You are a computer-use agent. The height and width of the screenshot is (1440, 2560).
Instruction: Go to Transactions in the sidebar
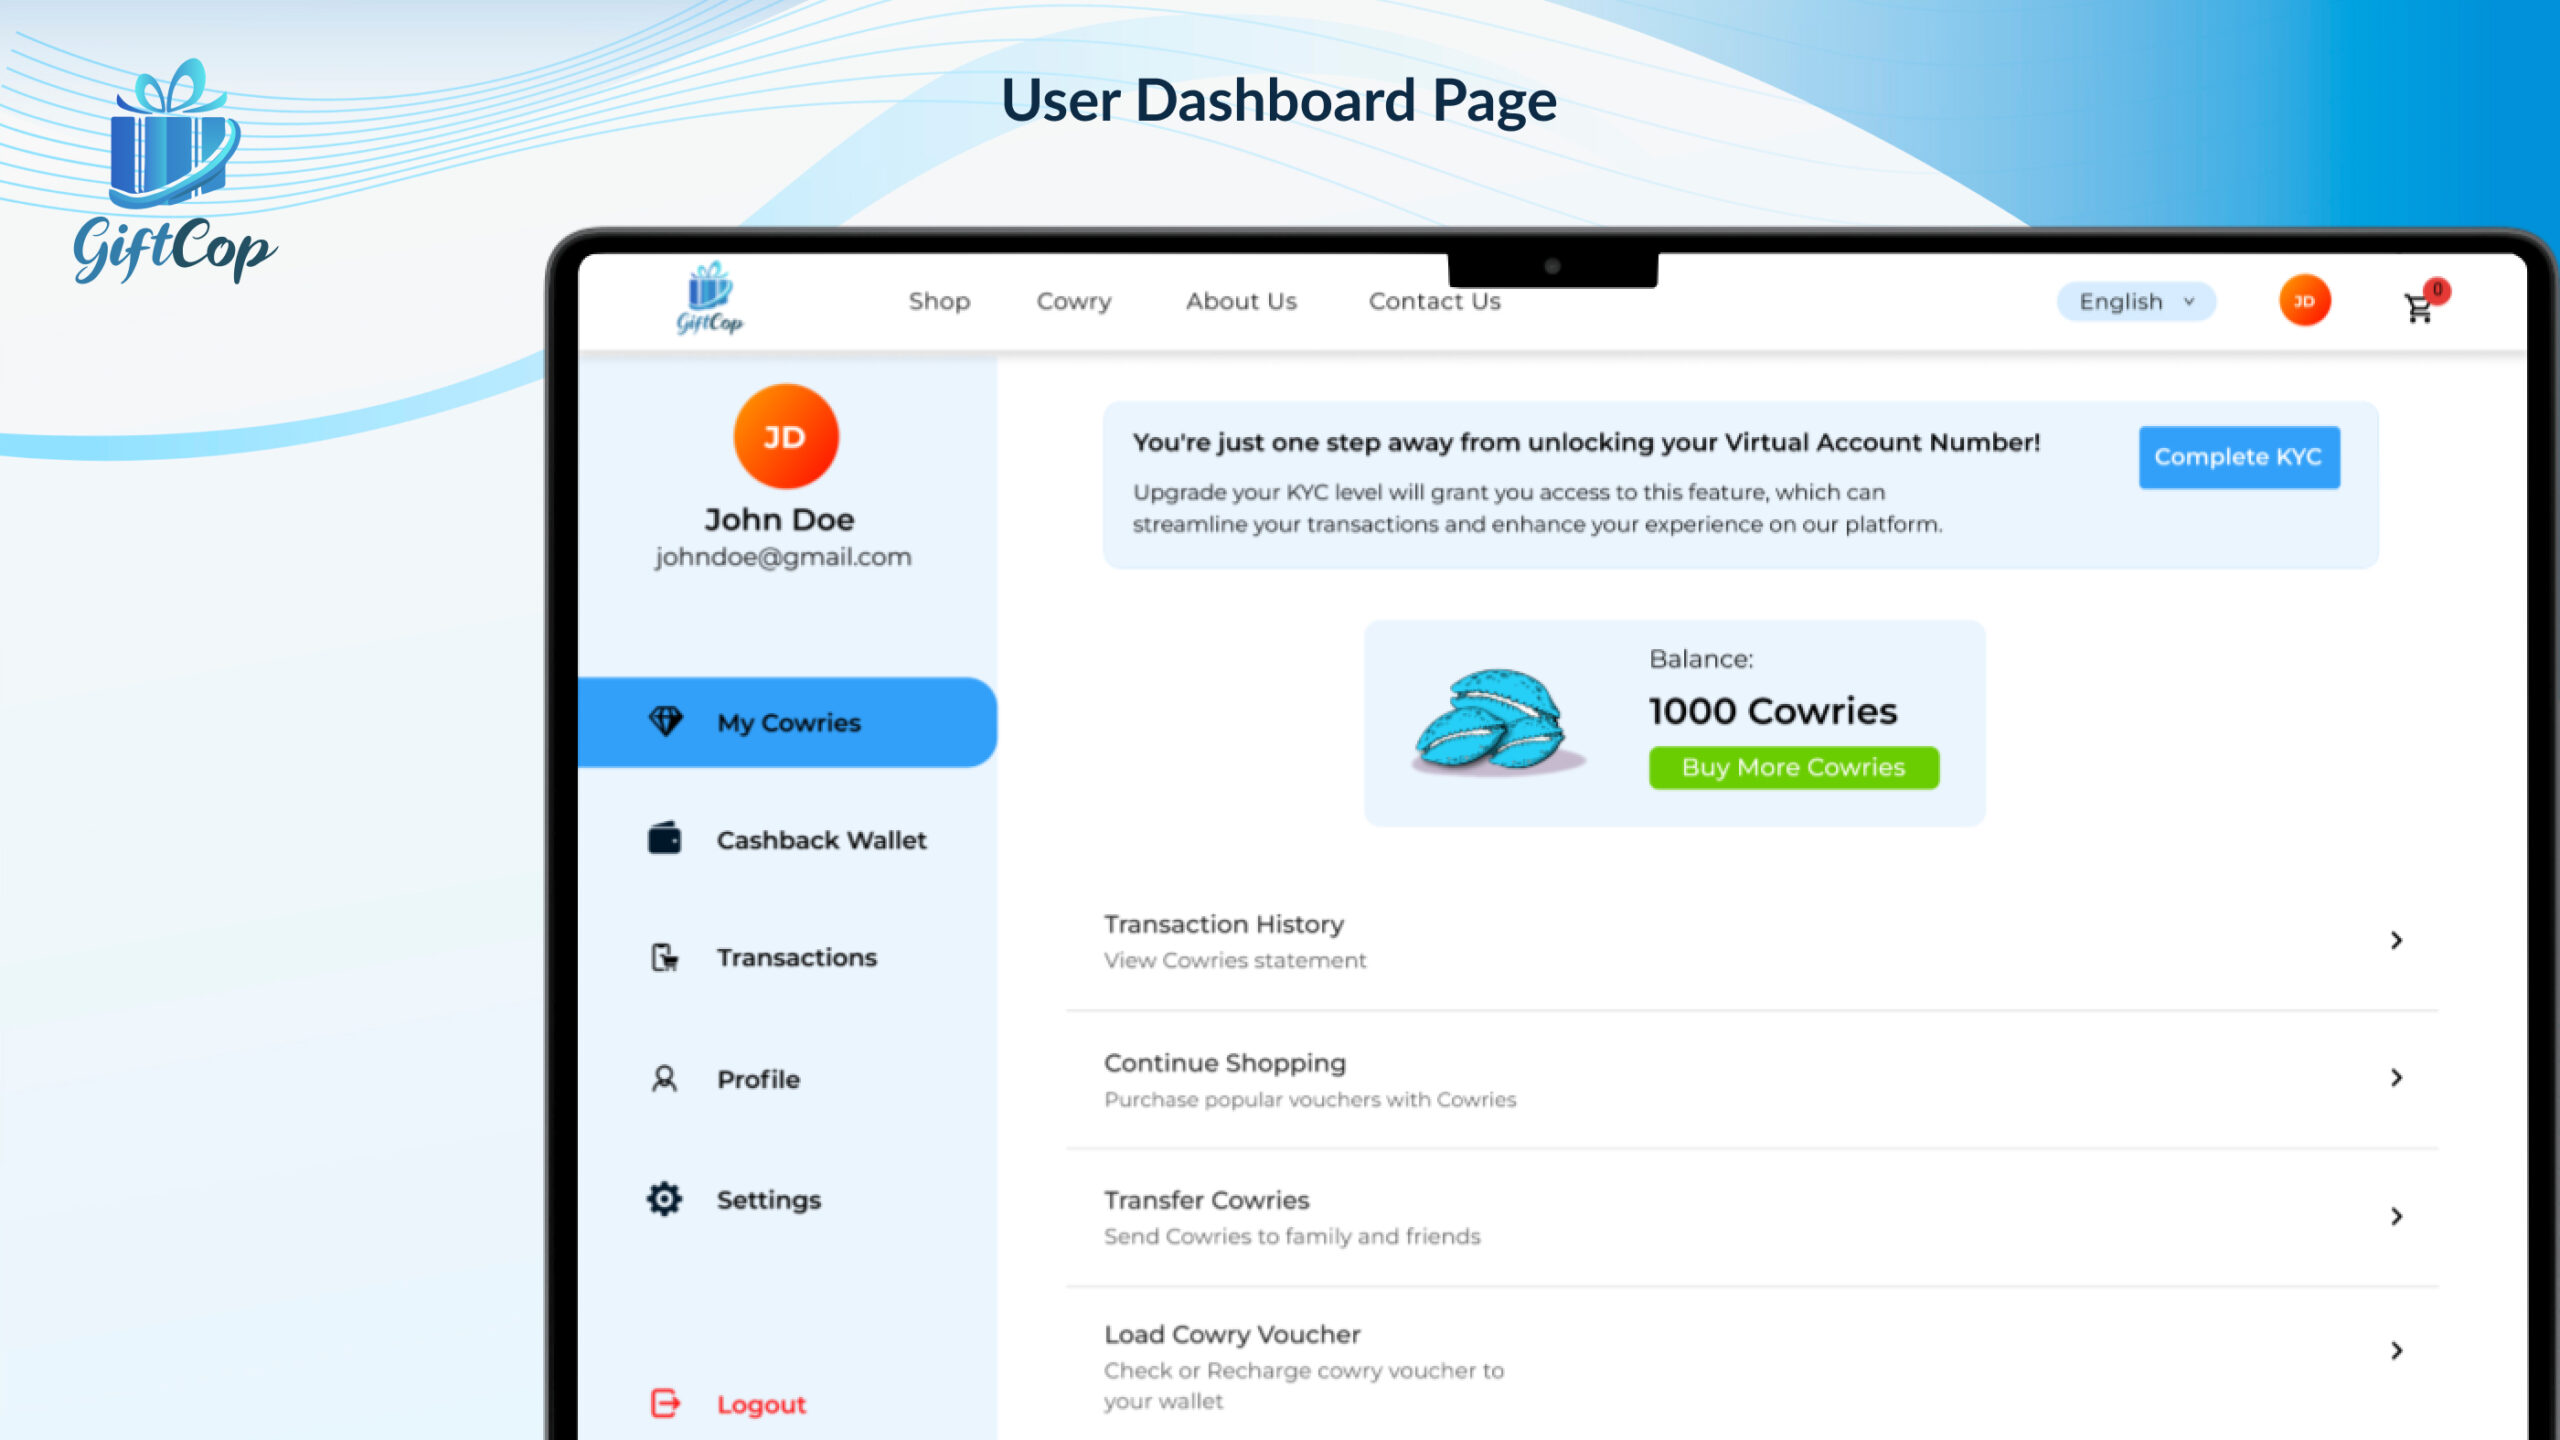[796, 957]
